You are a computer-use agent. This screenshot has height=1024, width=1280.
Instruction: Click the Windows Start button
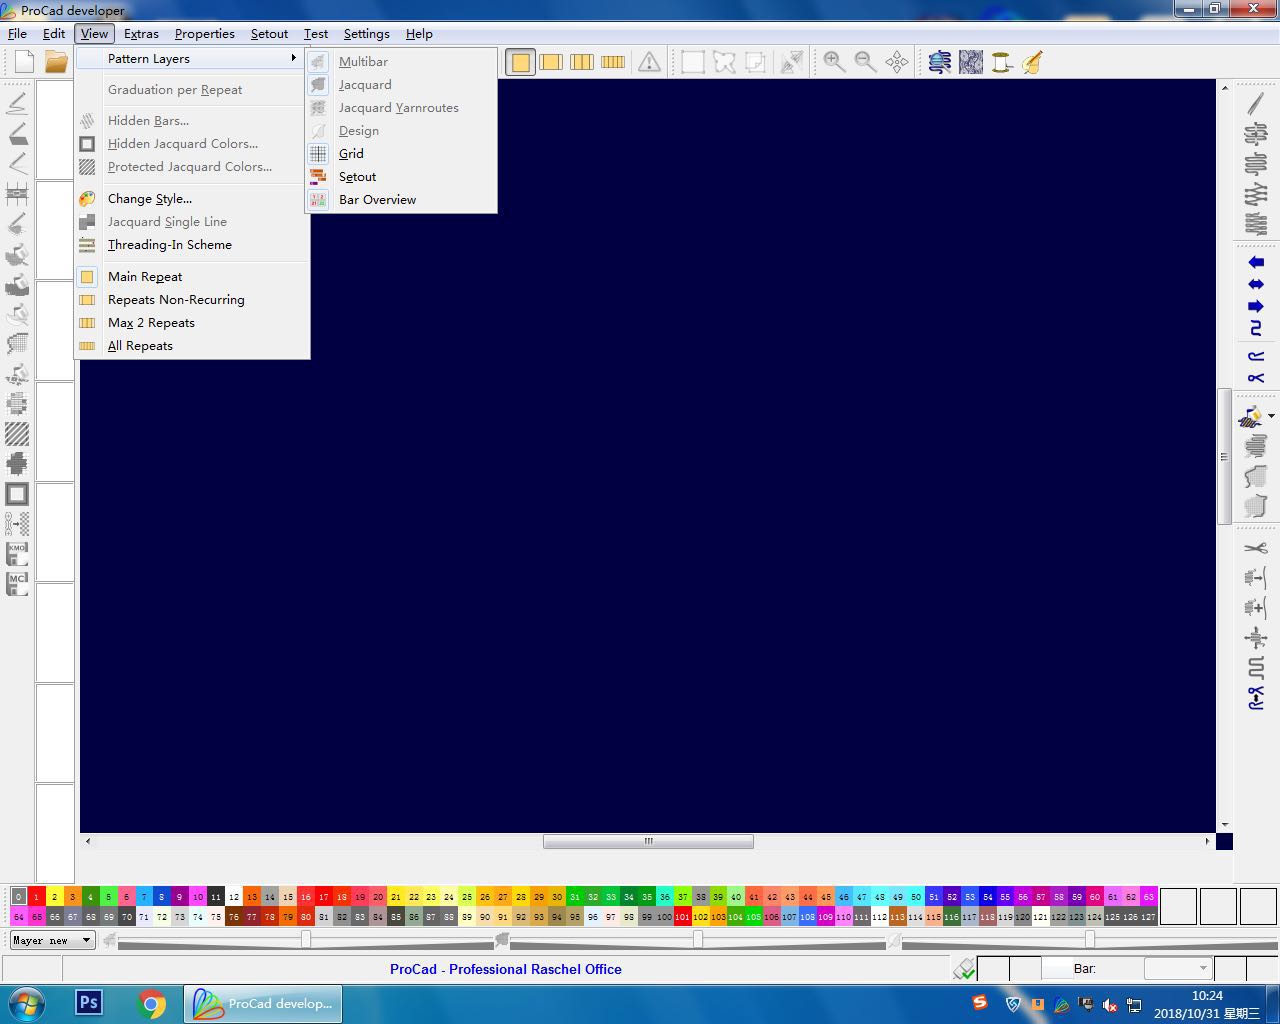click(x=26, y=1003)
